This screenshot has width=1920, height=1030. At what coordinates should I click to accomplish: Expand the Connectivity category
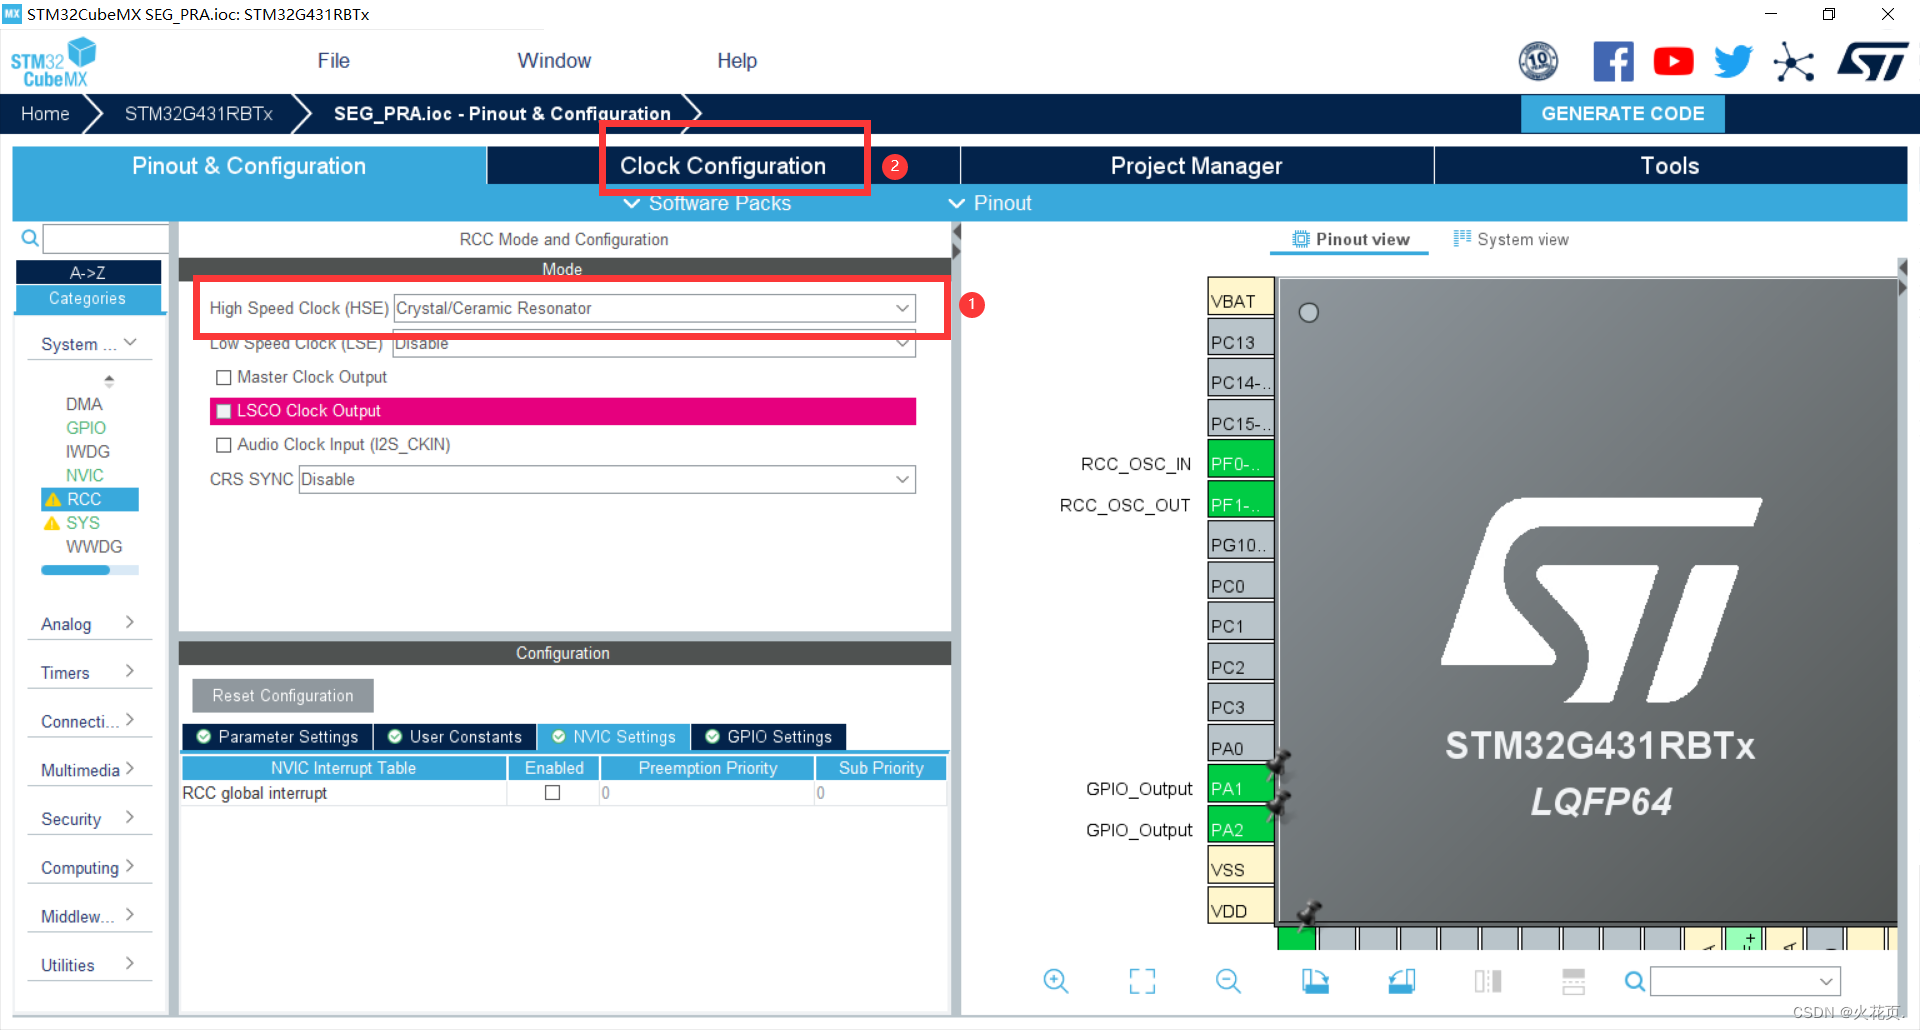(x=88, y=721)
